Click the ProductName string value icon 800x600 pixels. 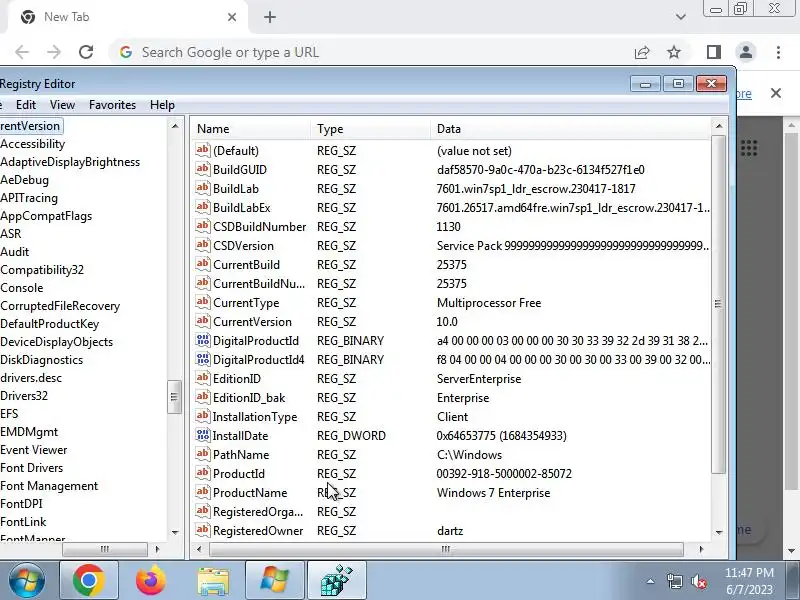[203, 492]
